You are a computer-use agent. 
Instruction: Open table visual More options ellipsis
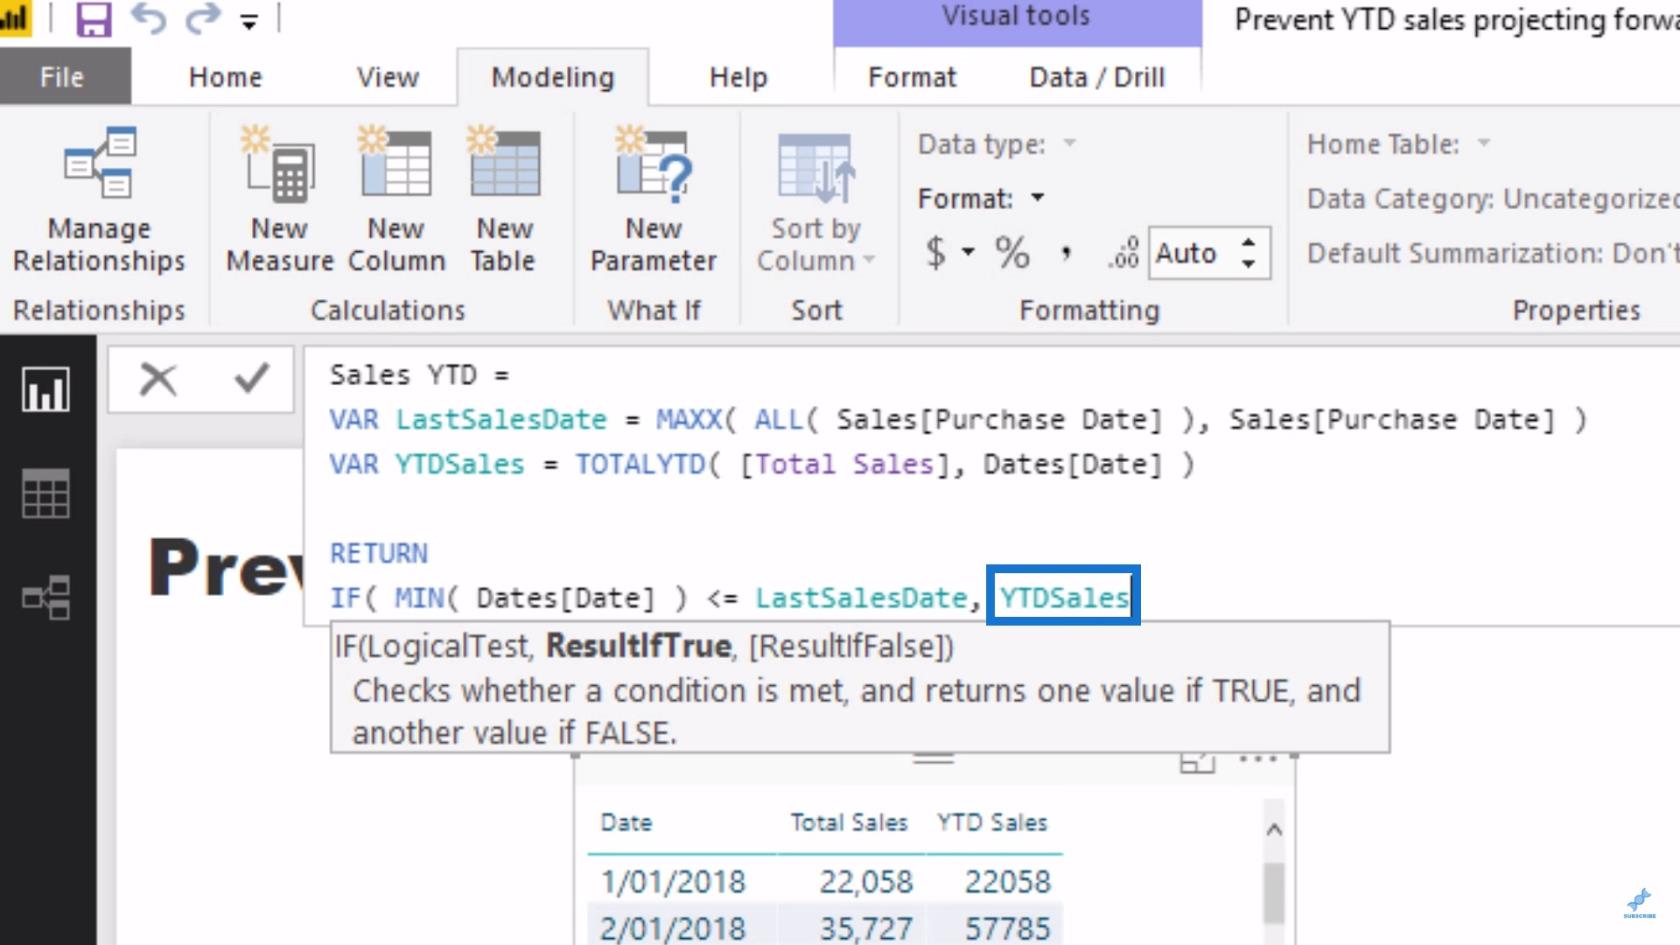pyautogui.click(x=1258, y=760)
